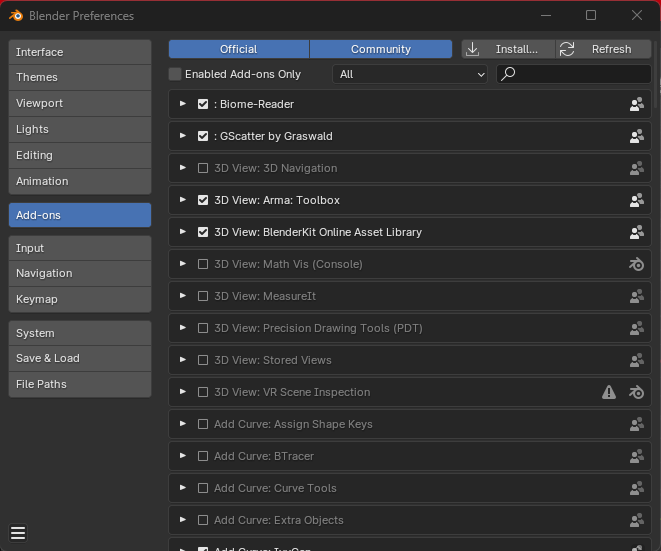Expand the Precision Drawing Tools add-on details
The height and width of the screenshot is (551, 661).
point(182,328)
